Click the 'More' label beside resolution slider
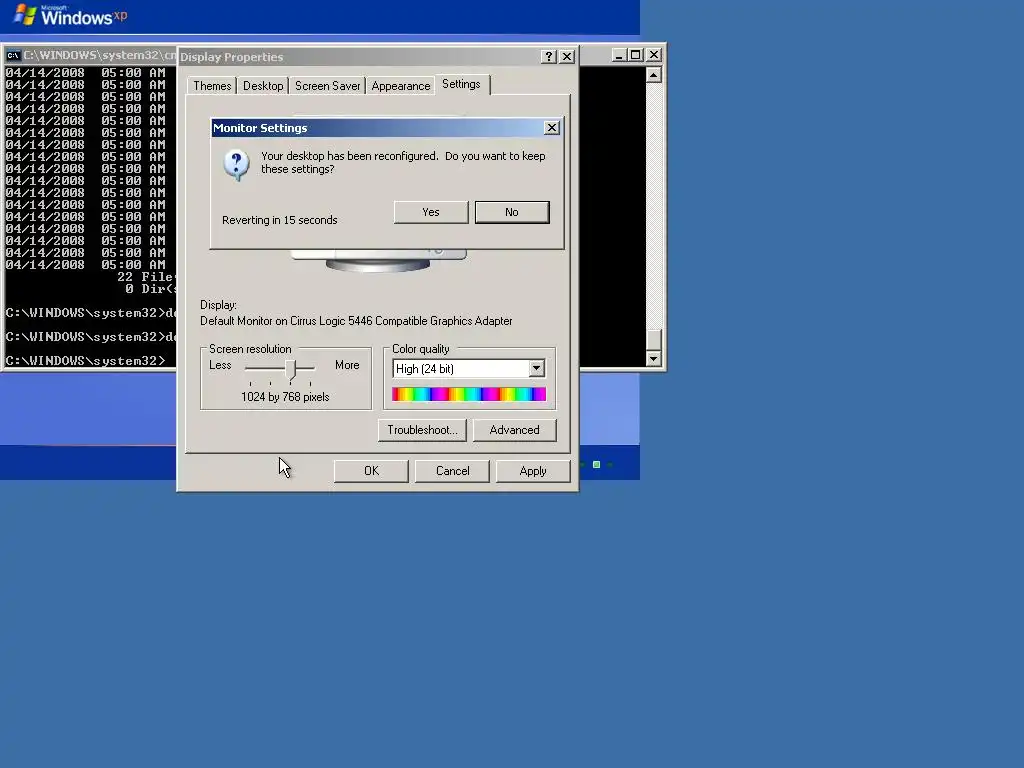Screen dimensions: 1024x768 pyautogui.click(x=347, y=365)
